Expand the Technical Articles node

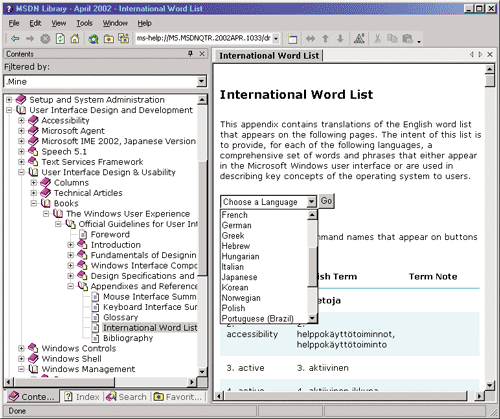click(34, 193)
